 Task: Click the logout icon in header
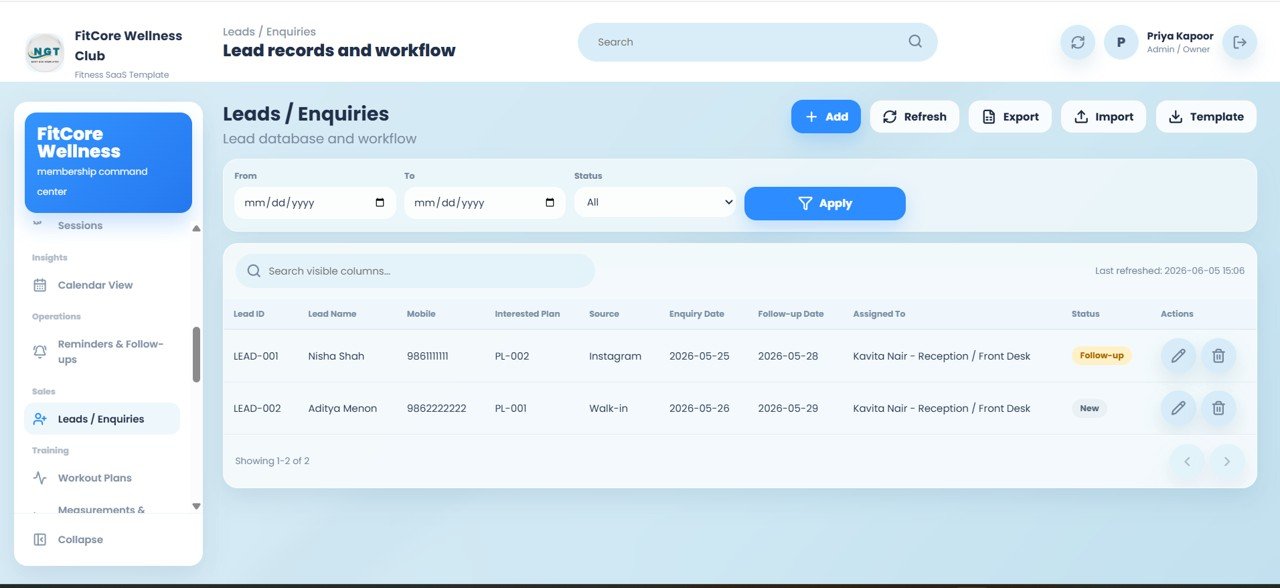(1240, 42)
